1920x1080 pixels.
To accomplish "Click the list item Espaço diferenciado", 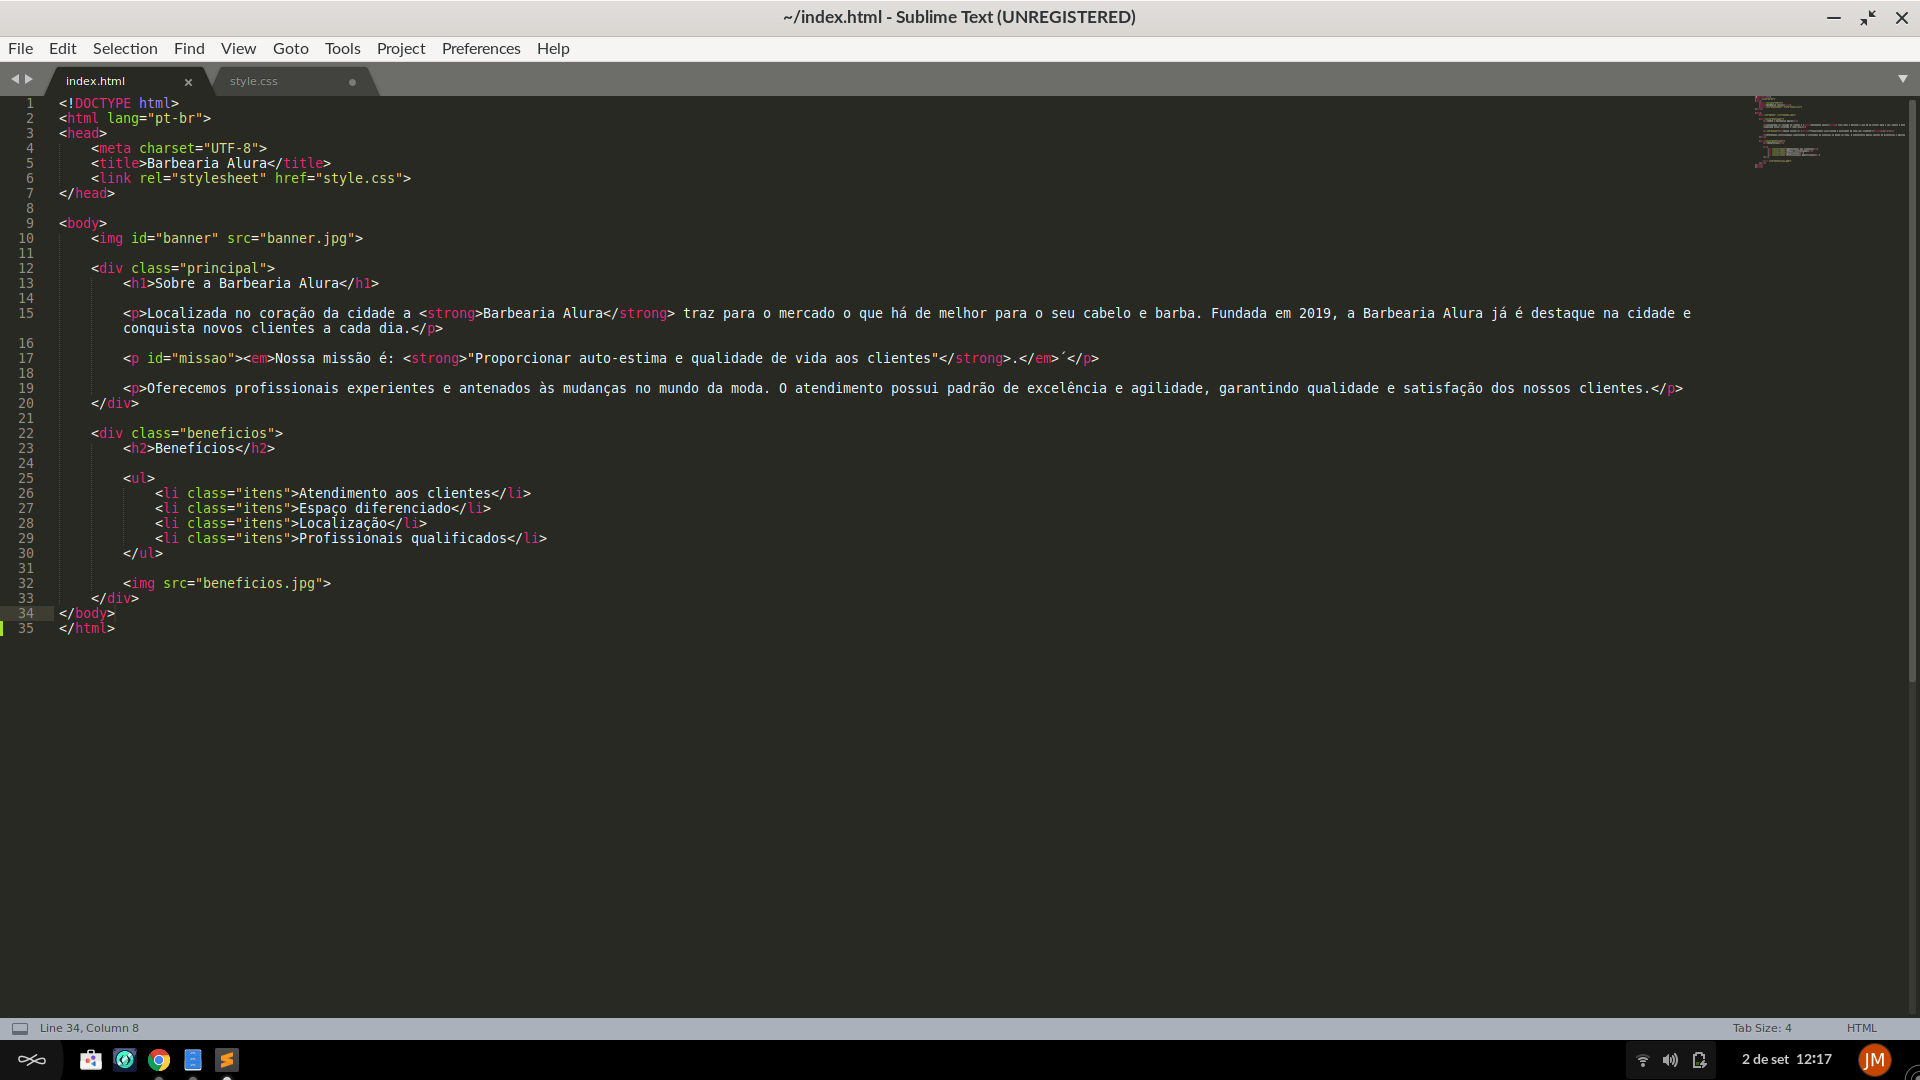I will click(375, 508).
